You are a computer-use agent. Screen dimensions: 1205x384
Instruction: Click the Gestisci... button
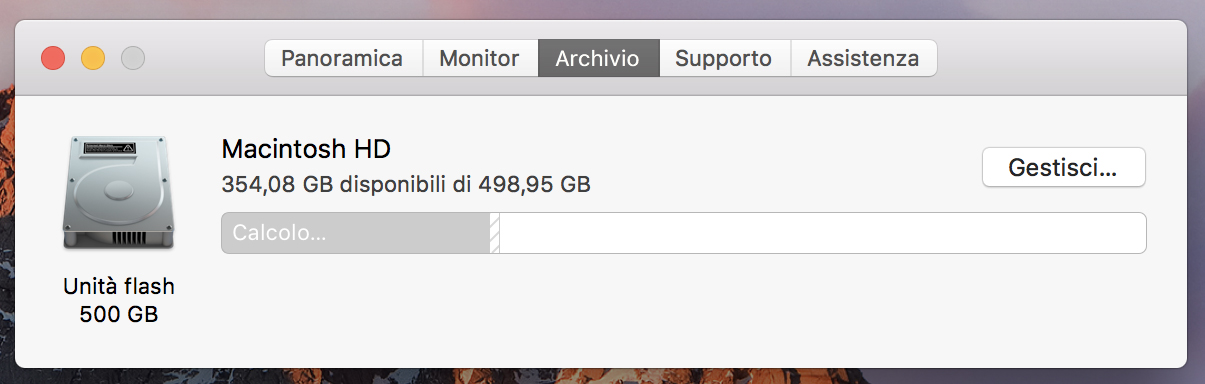[1063, 167]
